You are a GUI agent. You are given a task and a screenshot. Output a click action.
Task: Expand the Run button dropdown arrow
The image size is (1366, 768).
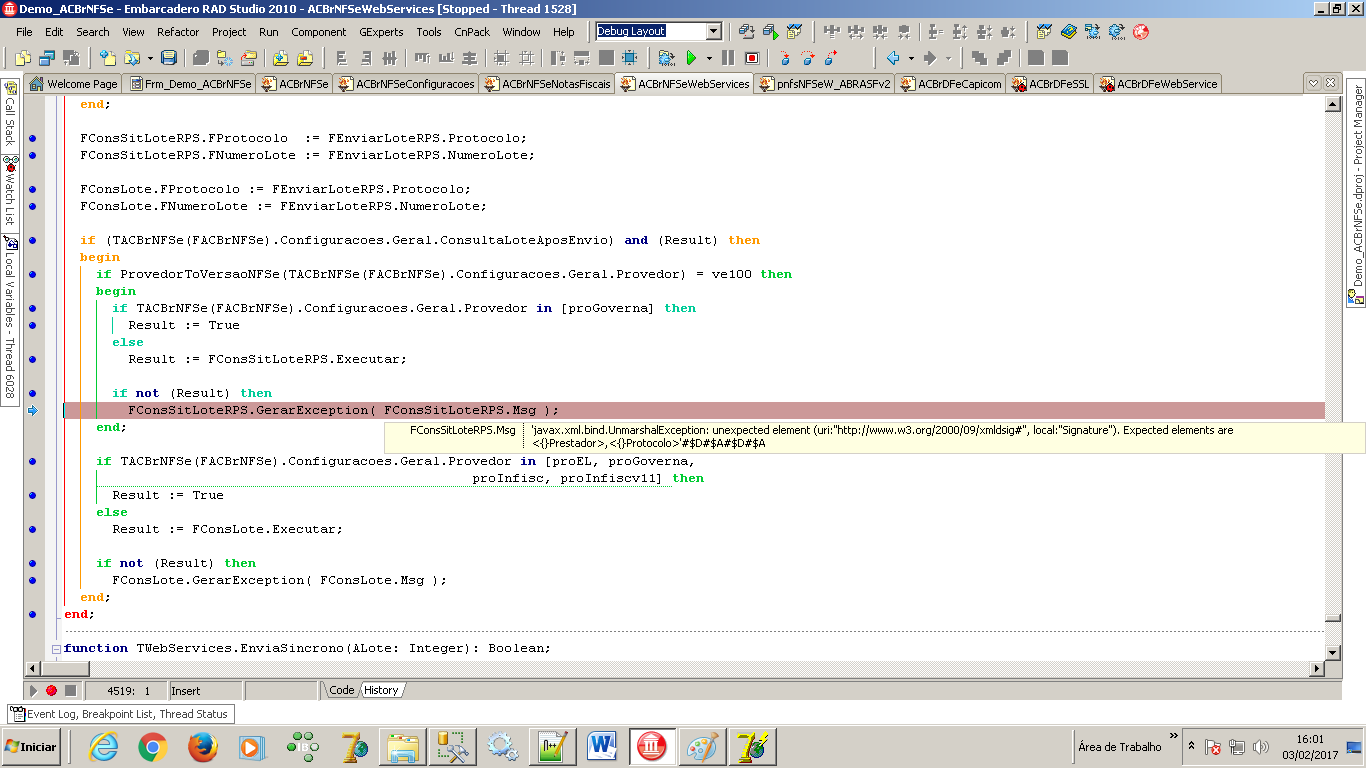tap(709, 58)
